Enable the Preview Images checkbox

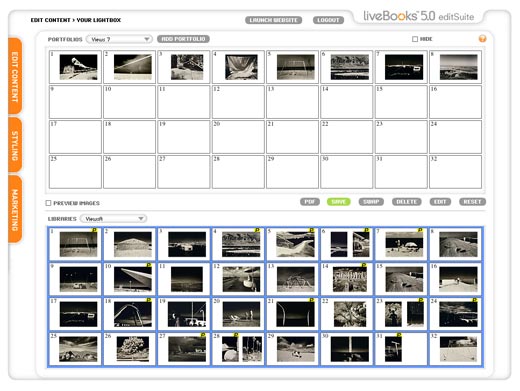[x=48, y=203]
